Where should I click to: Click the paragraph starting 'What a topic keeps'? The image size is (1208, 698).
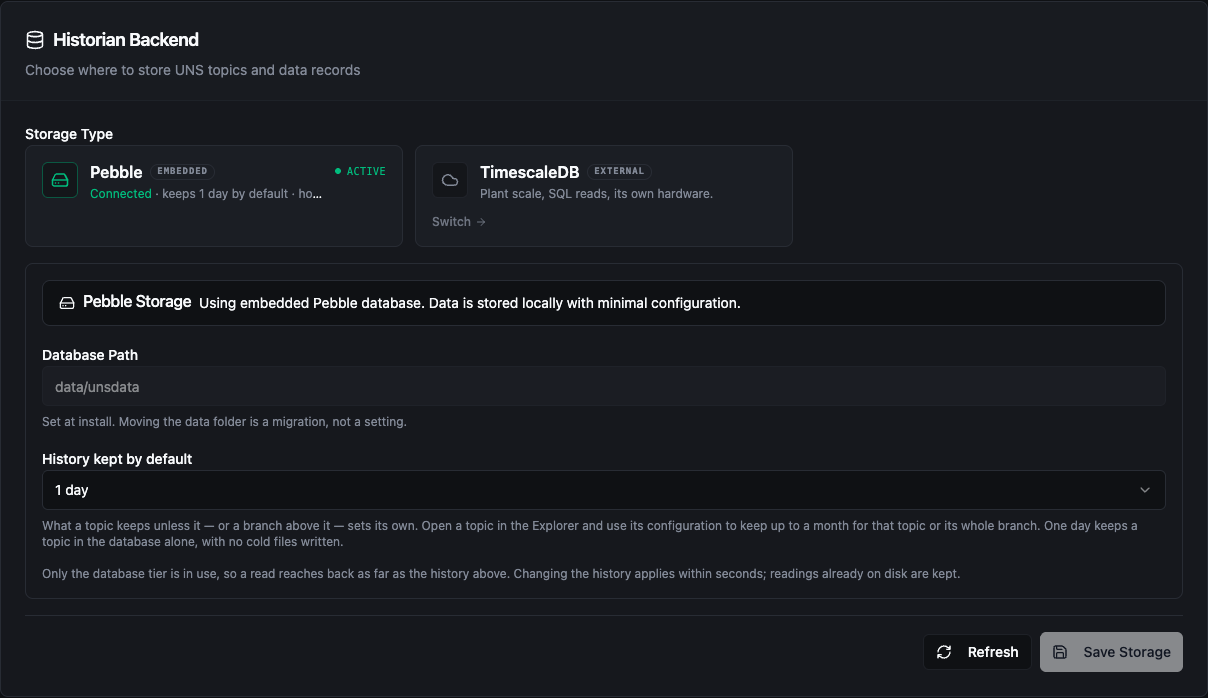[590, 534]
